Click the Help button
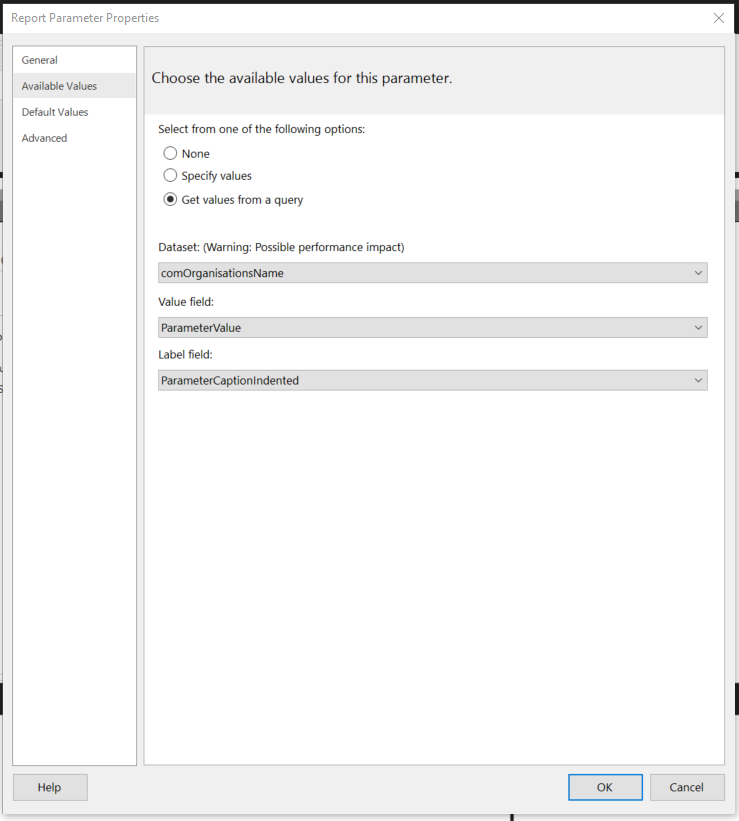 [x=50, y=787]
